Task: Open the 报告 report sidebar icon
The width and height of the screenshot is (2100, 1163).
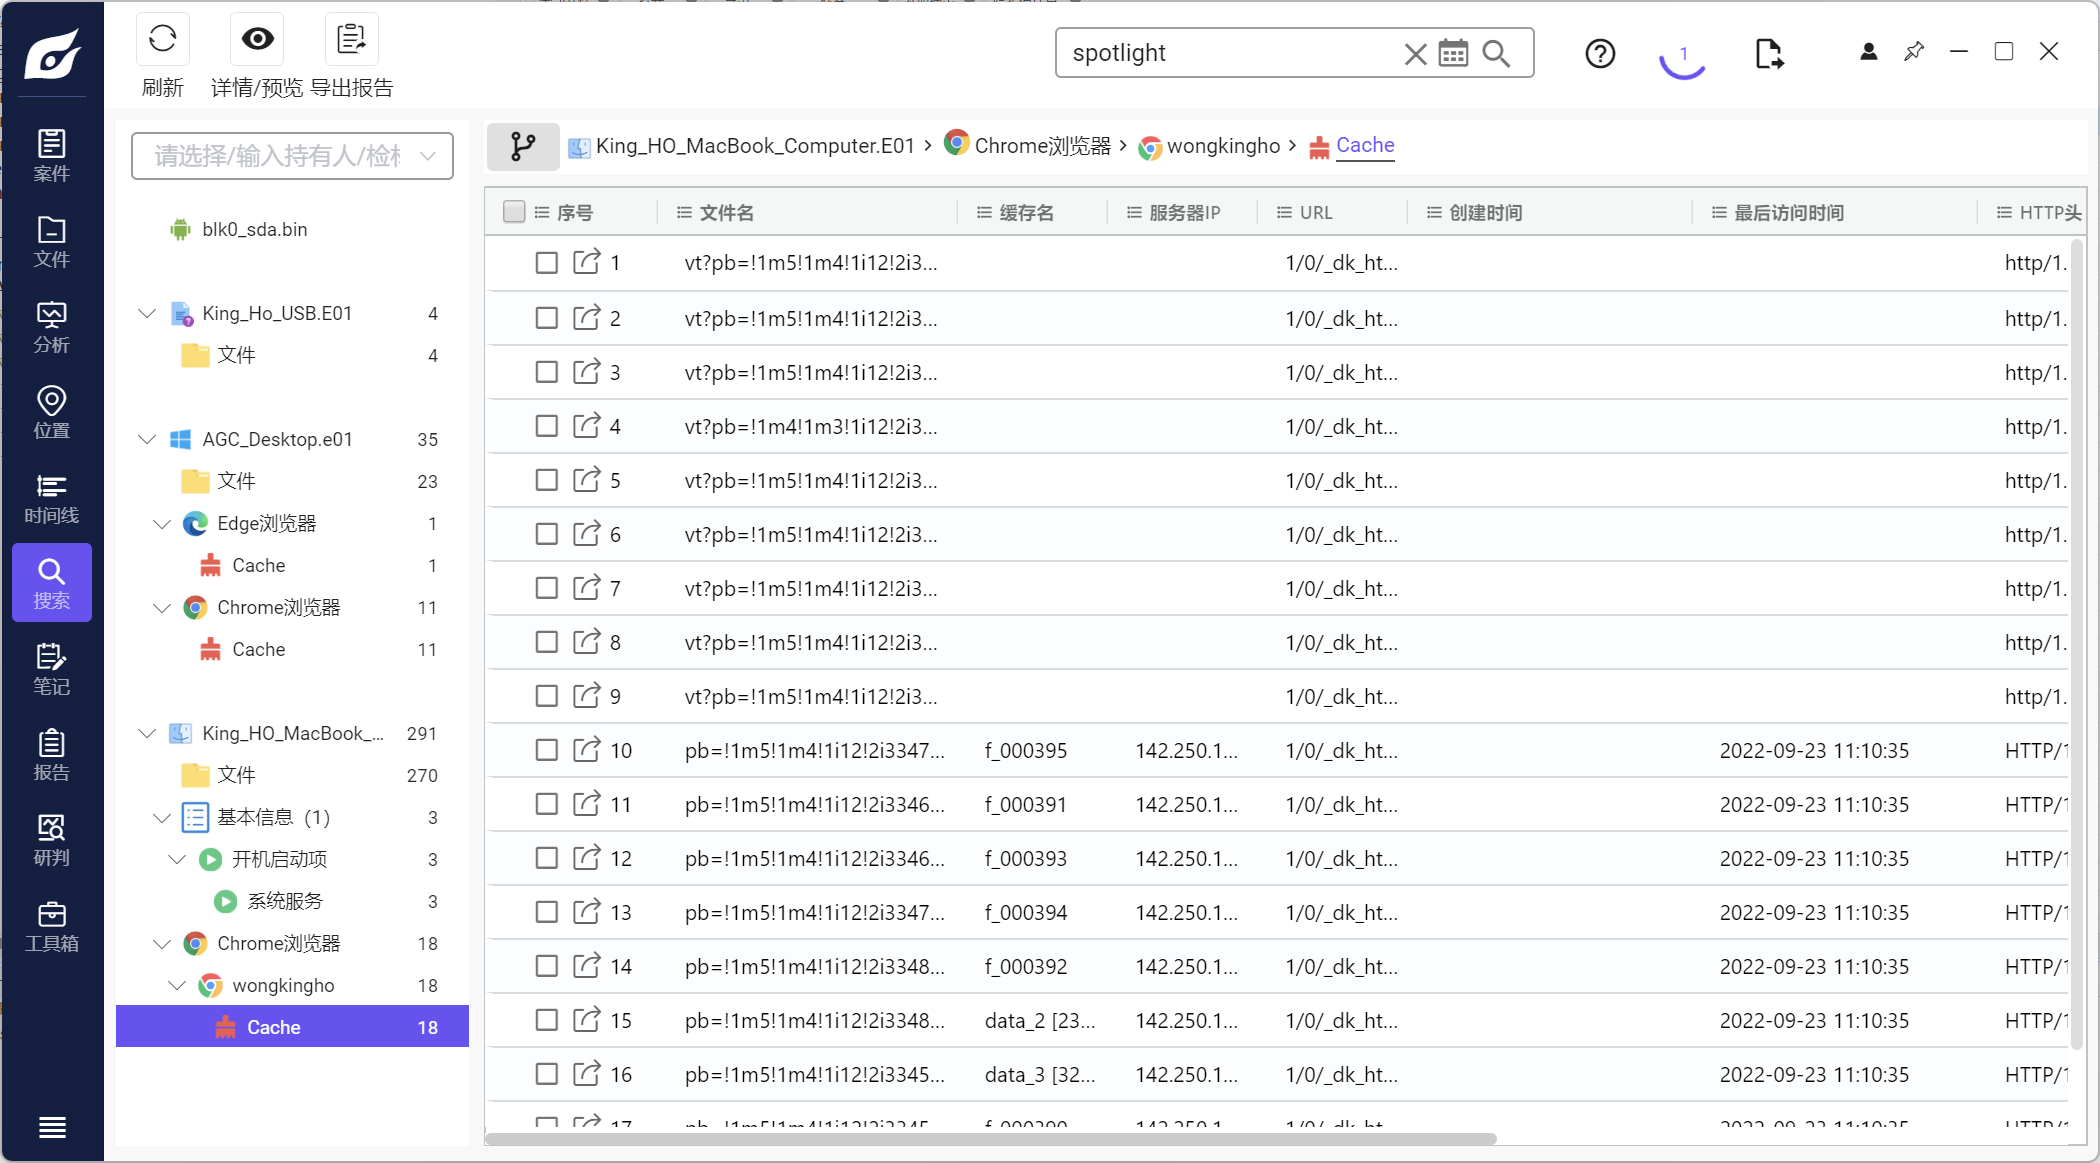Action: (52, 755)
